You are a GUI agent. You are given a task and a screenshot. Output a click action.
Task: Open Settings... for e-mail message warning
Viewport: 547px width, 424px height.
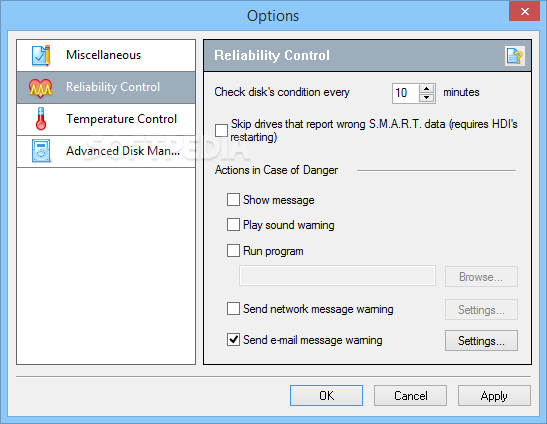[x=481, y=341]
